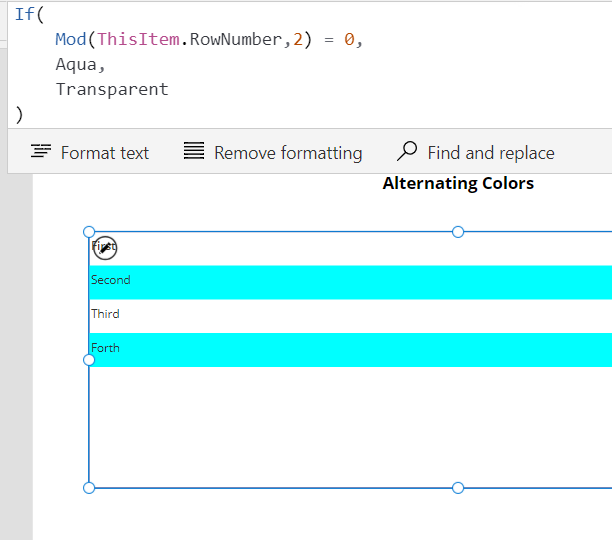Click the top-left gallery resize handle
The width and height of the screenshot is (612, 540).
89,232
